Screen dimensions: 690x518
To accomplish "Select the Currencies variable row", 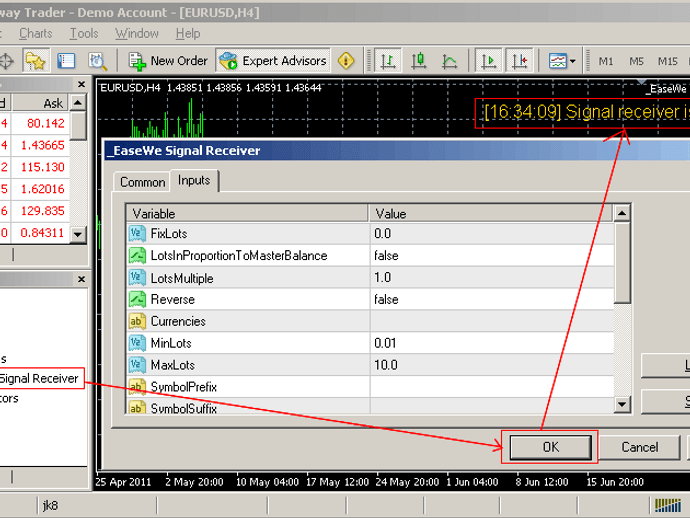I will tap(248, 321).
